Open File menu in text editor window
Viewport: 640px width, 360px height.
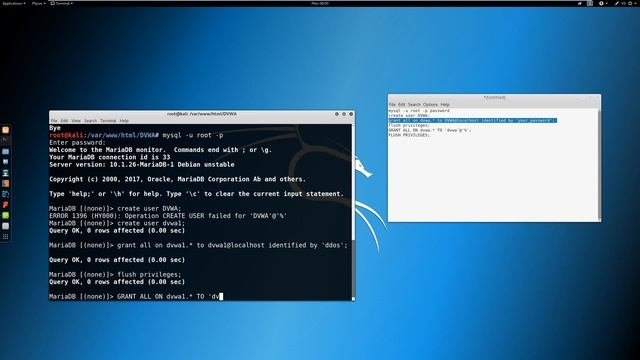click(392, 105)
